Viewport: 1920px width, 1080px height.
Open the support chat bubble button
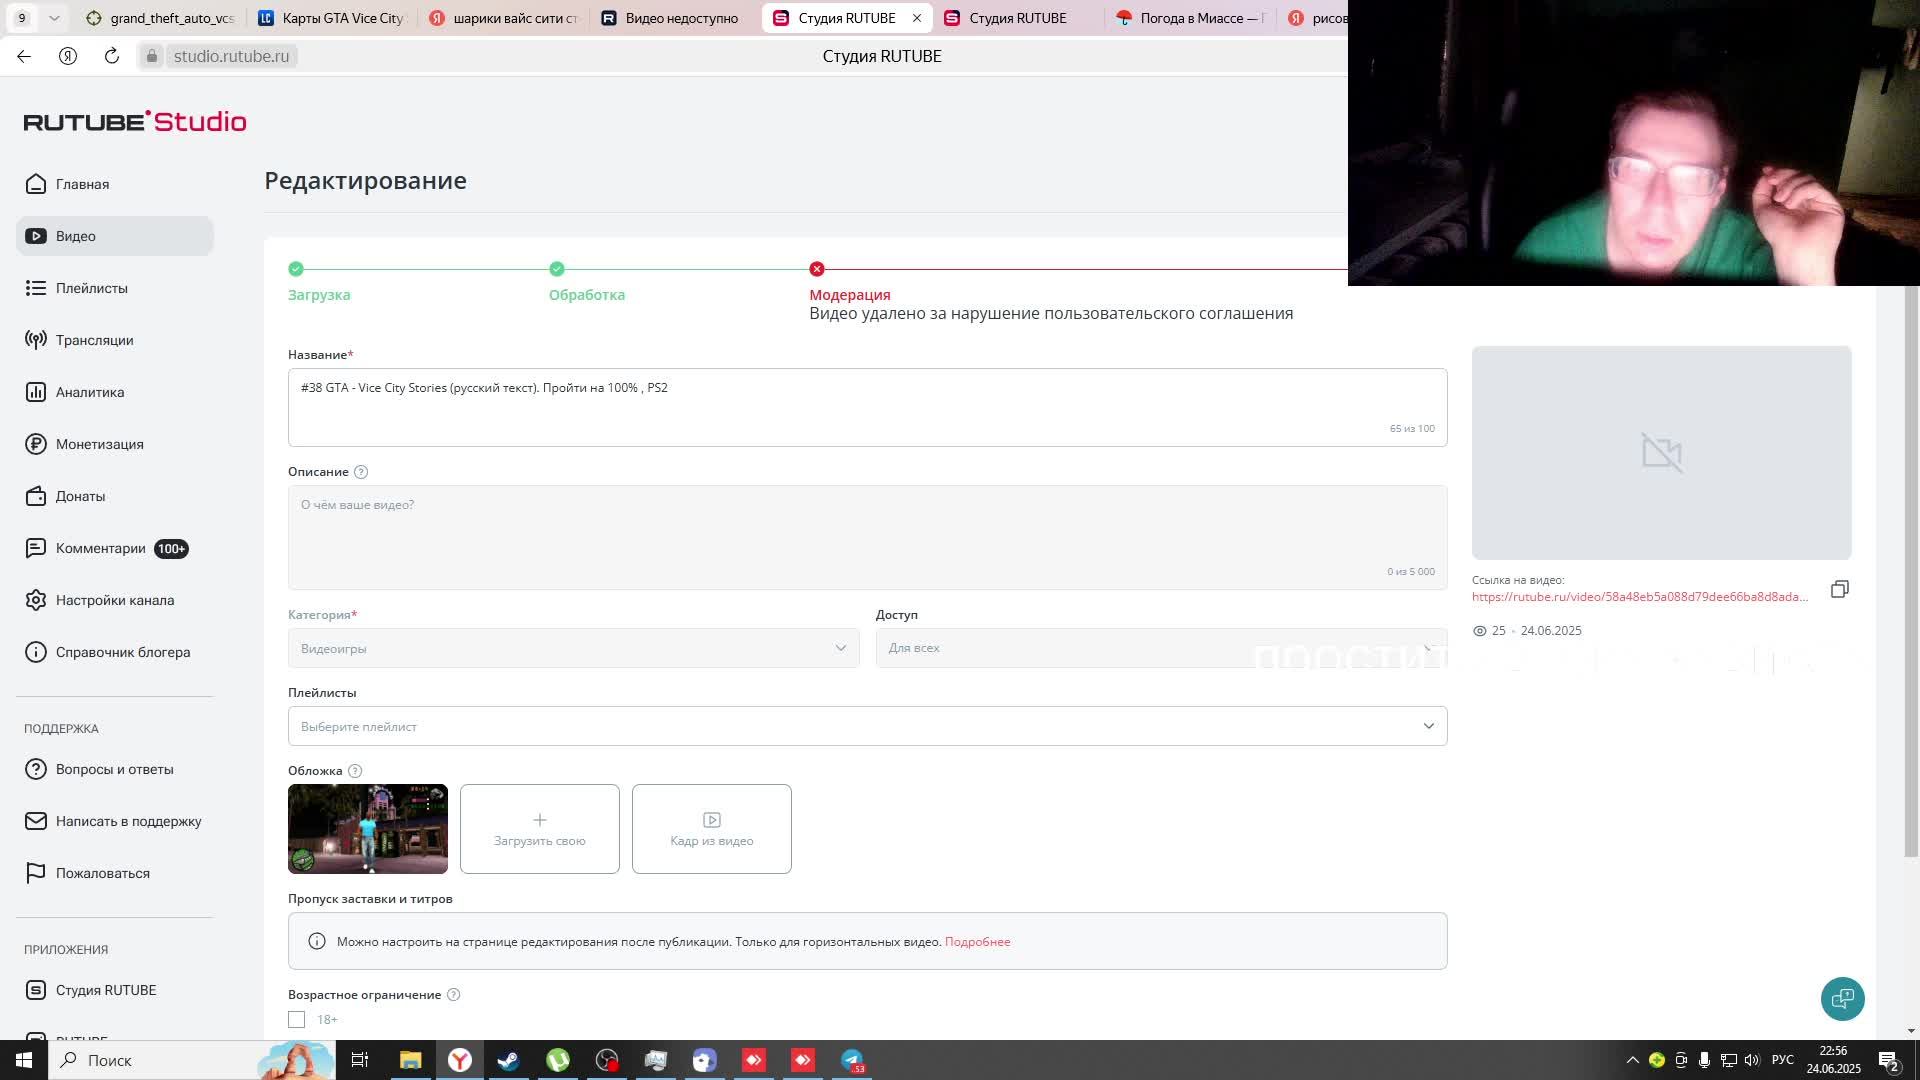1842,998
